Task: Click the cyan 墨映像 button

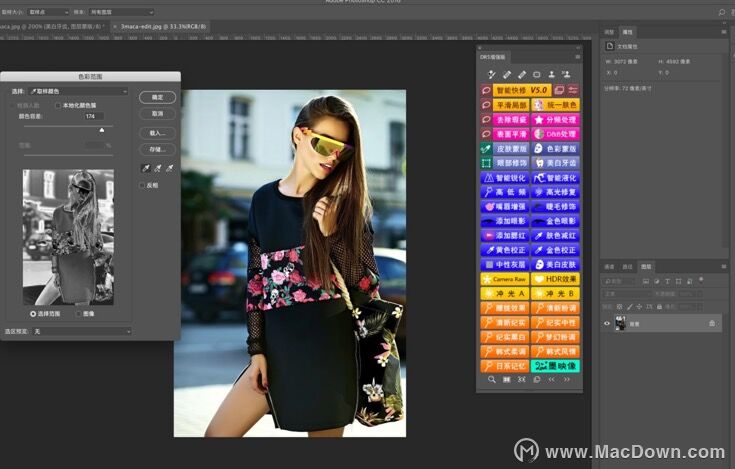Action: click(x=555, y=366)
